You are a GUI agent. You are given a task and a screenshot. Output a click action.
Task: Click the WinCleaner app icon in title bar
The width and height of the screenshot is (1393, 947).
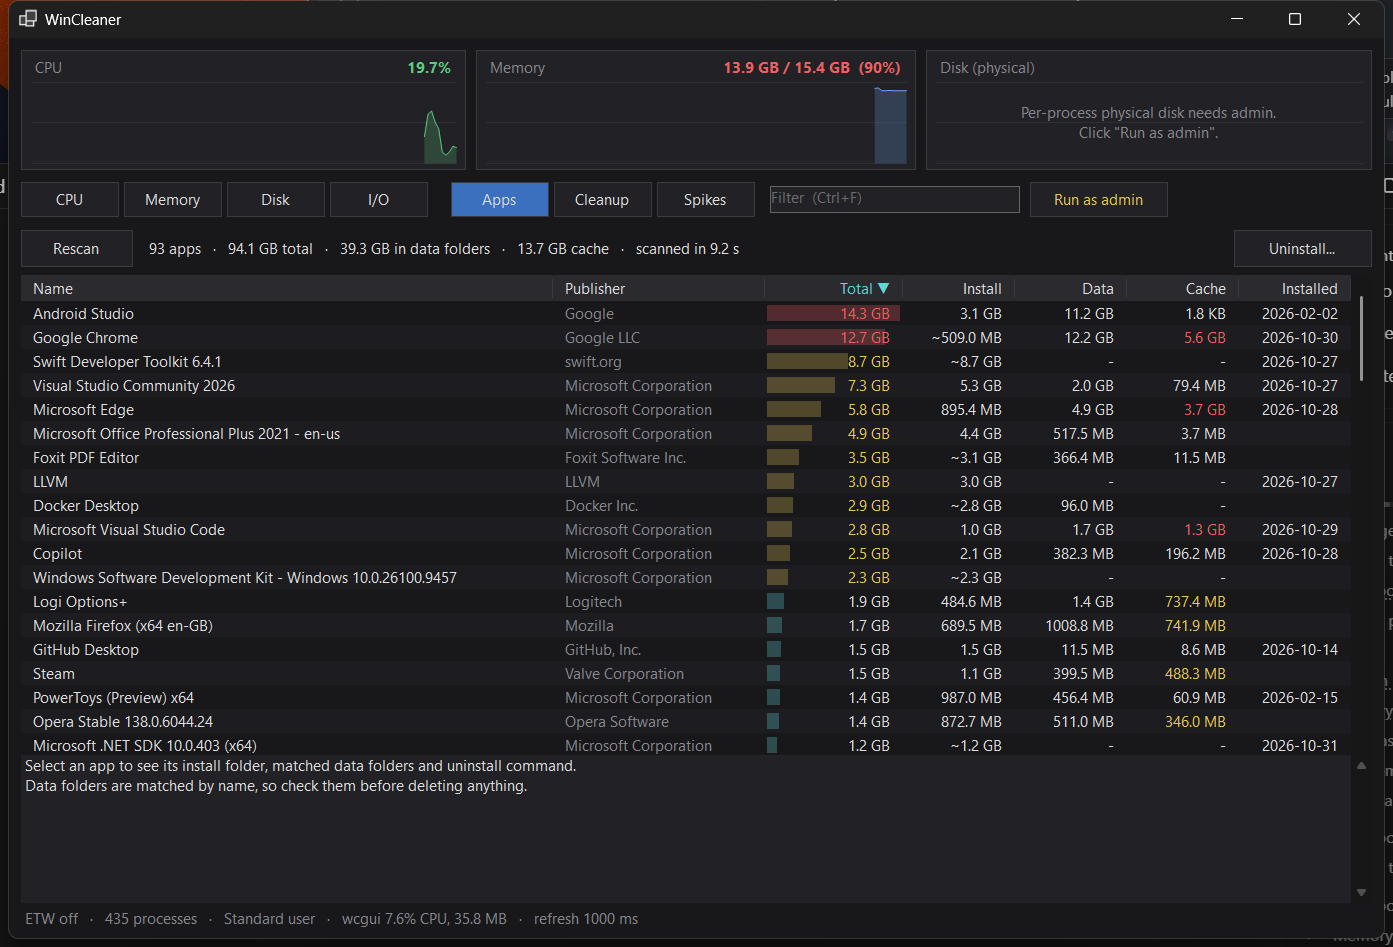pos(28,19)
